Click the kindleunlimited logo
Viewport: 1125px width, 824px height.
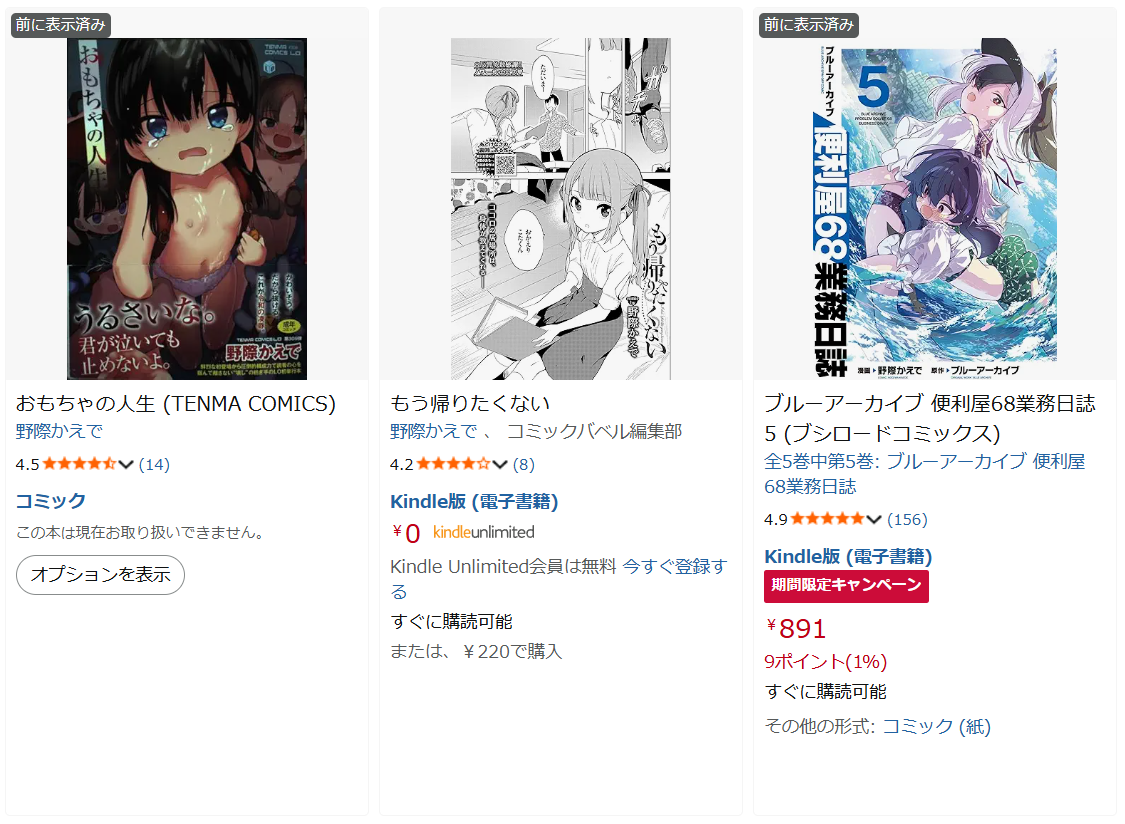(x=484, y=533)
